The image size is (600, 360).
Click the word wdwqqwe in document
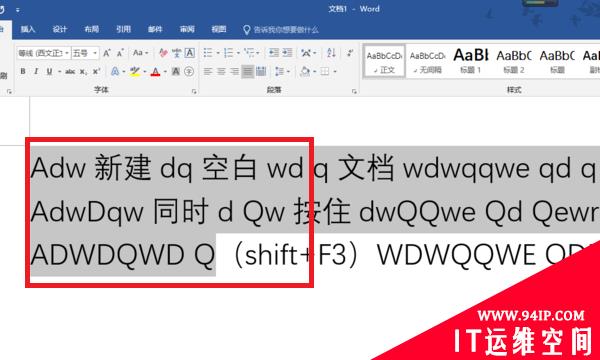coord(466,169)
